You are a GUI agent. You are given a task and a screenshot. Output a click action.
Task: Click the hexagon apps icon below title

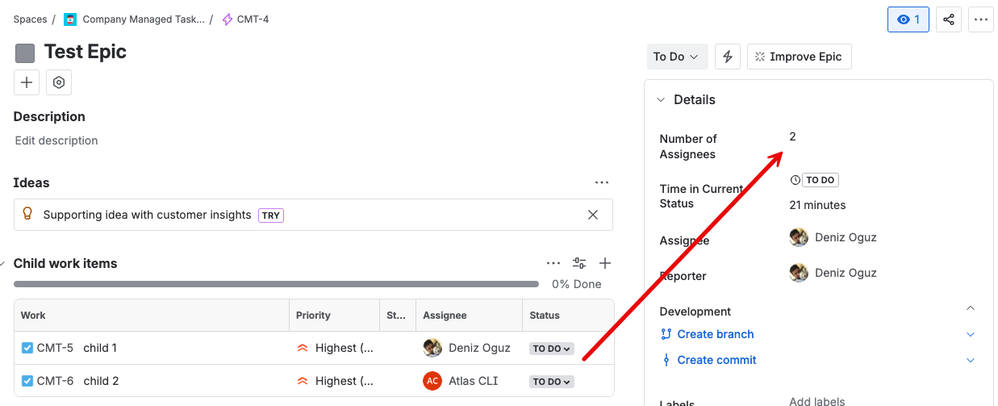pos(59,83)
